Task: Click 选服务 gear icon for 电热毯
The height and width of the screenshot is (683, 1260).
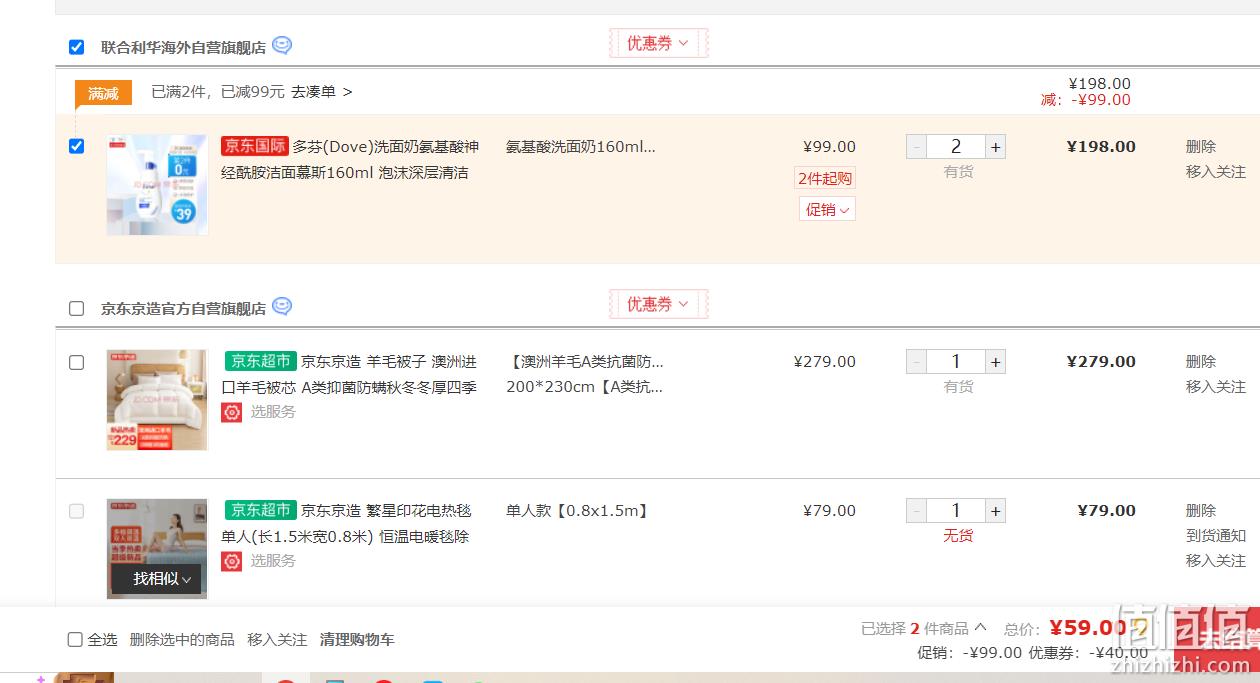Action: pyautogui.click(x=232, y=561)
